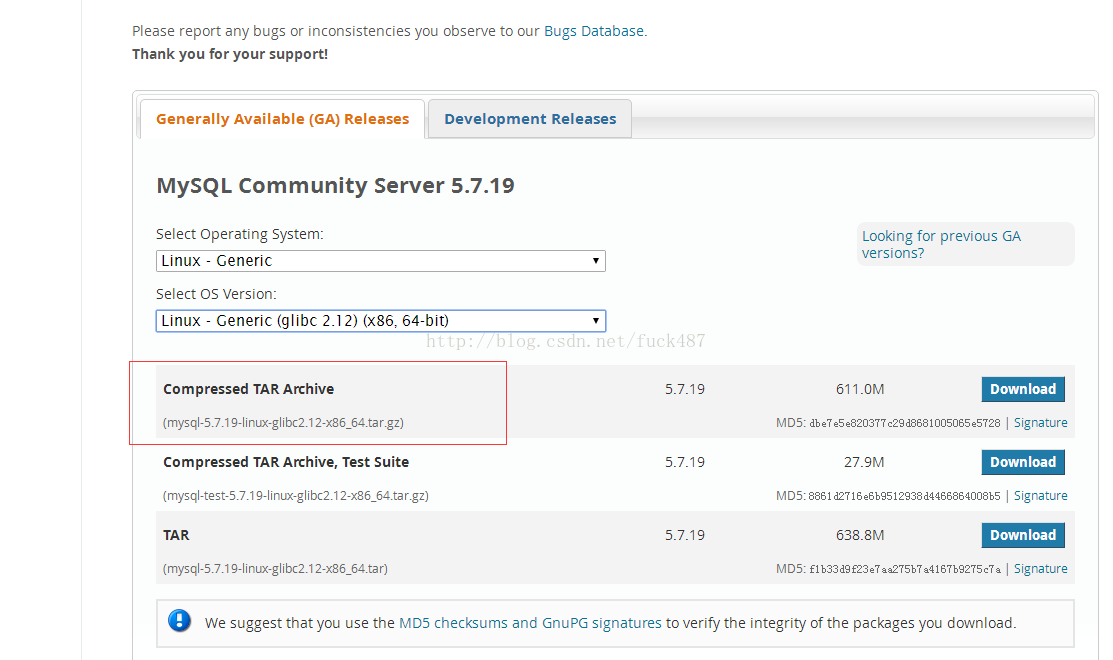Screen dimensions: 1113x660
Task: Click the MySQL Community Server 5.7.19 heading
Action: [335, 186]
